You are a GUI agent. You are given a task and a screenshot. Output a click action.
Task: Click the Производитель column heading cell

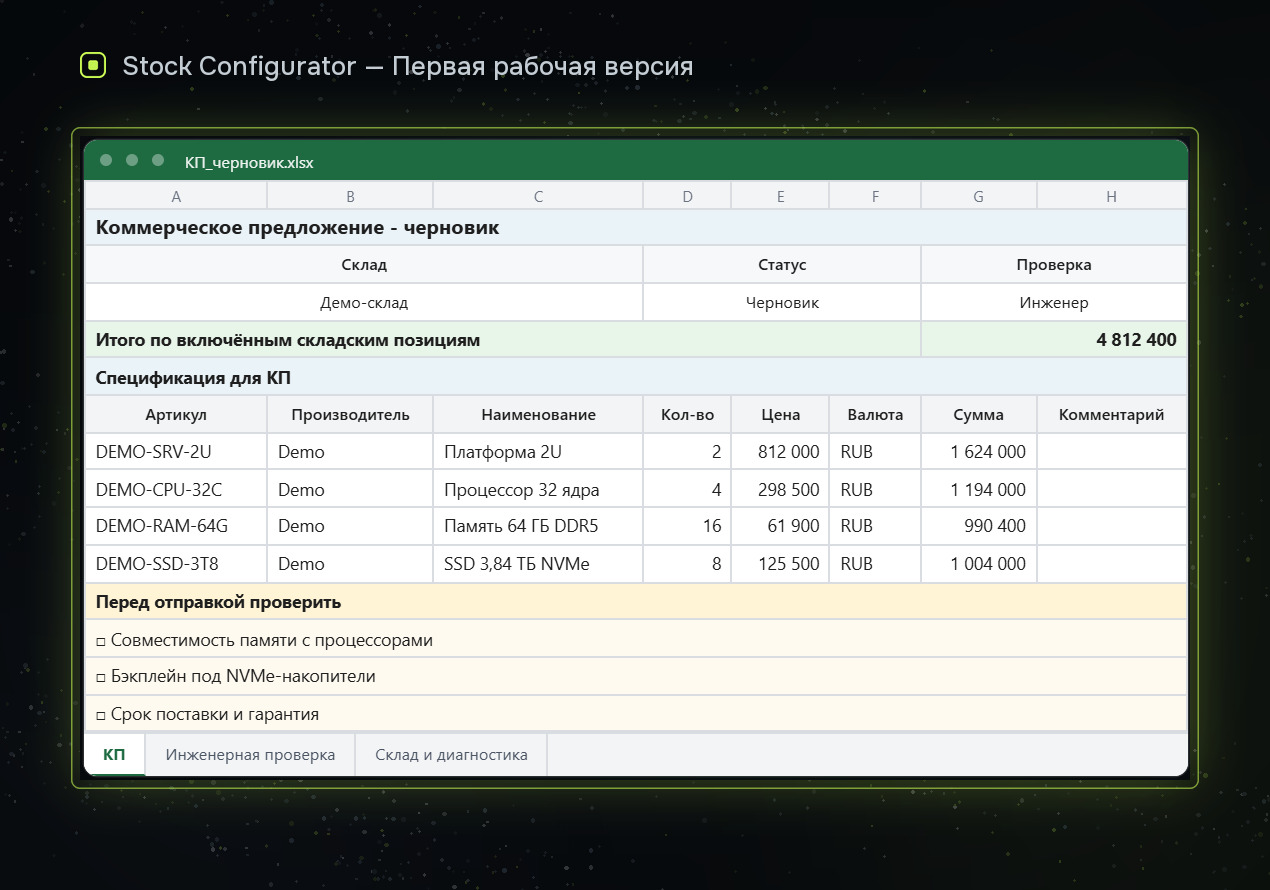click(x=350, y=414)
